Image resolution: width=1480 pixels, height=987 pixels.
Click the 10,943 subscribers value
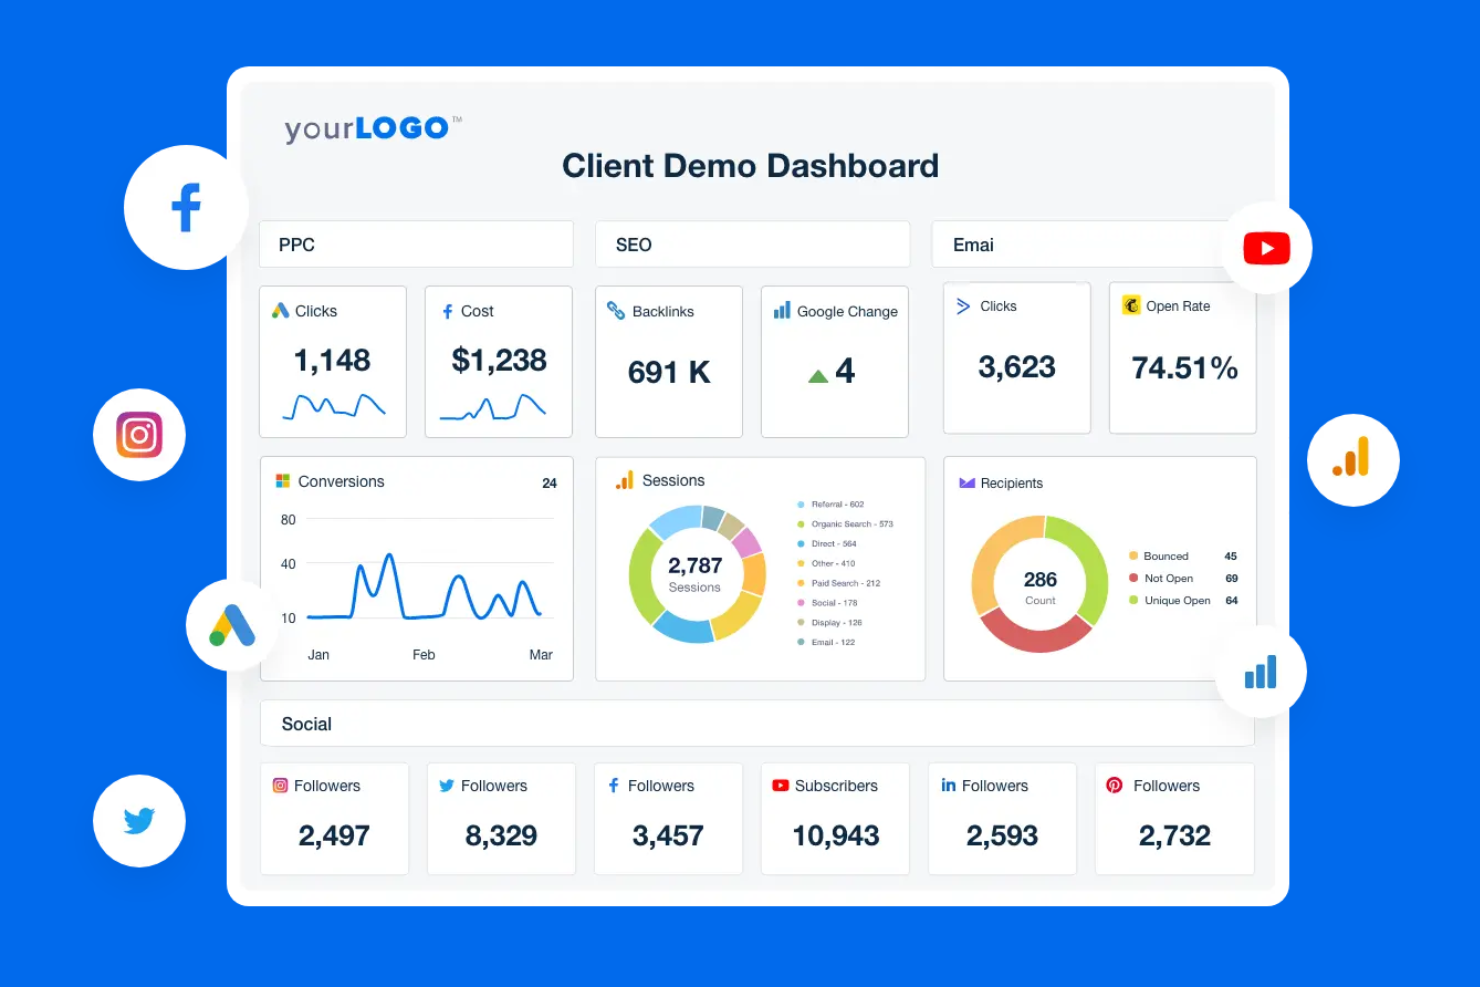(836, 835)
